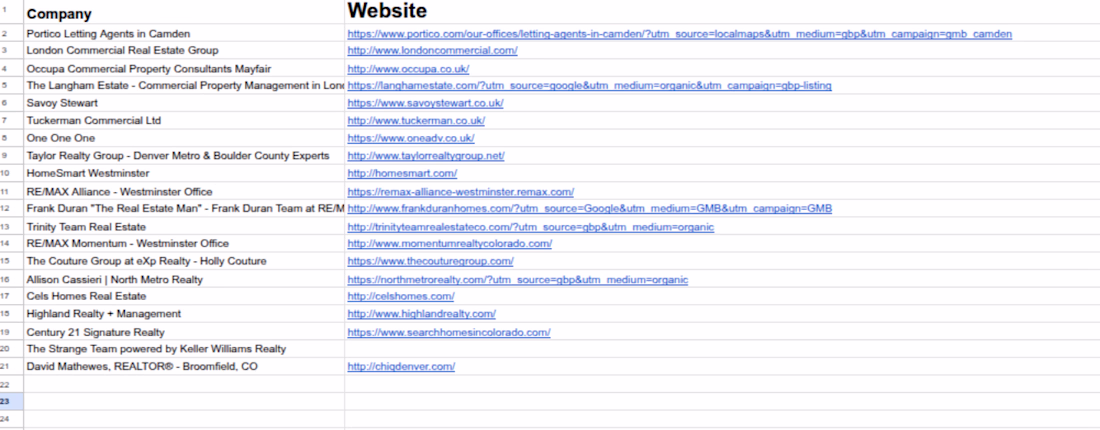Screen dimensions: 1100x430
Task: Visit the savoystewart.co.uk link
Action: pyautogui.click(x=425, y=103)
